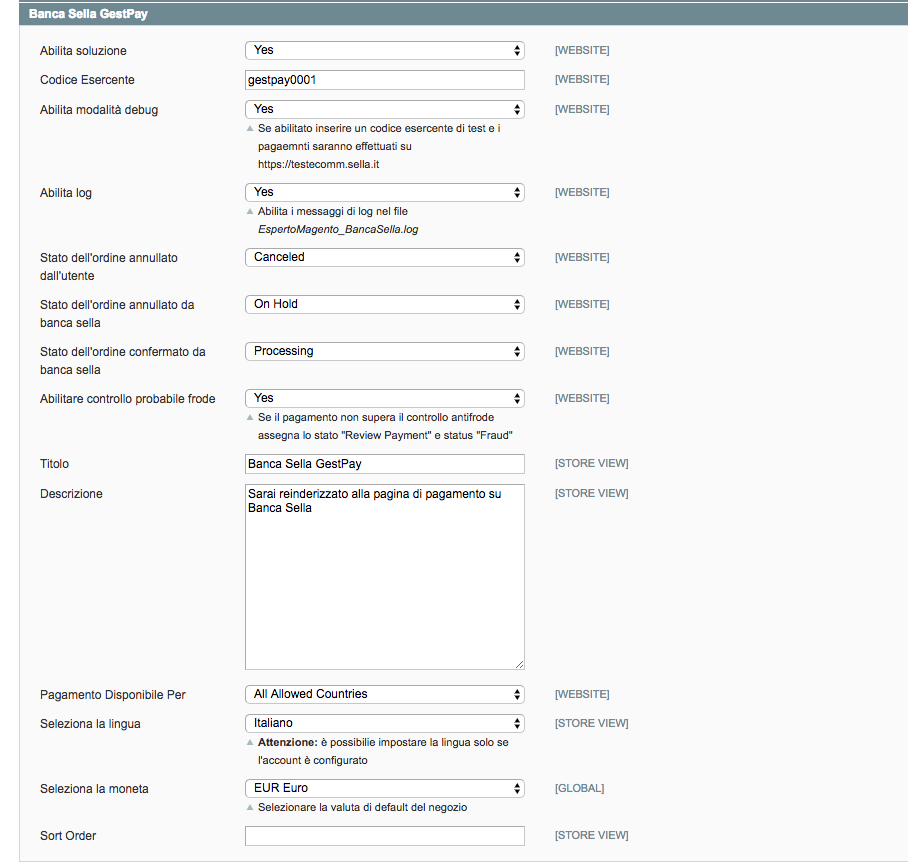908x864 pixels.
Task: Click [STORE VIEW] scope beside Descrizione
Action: (x=591, y=493)
